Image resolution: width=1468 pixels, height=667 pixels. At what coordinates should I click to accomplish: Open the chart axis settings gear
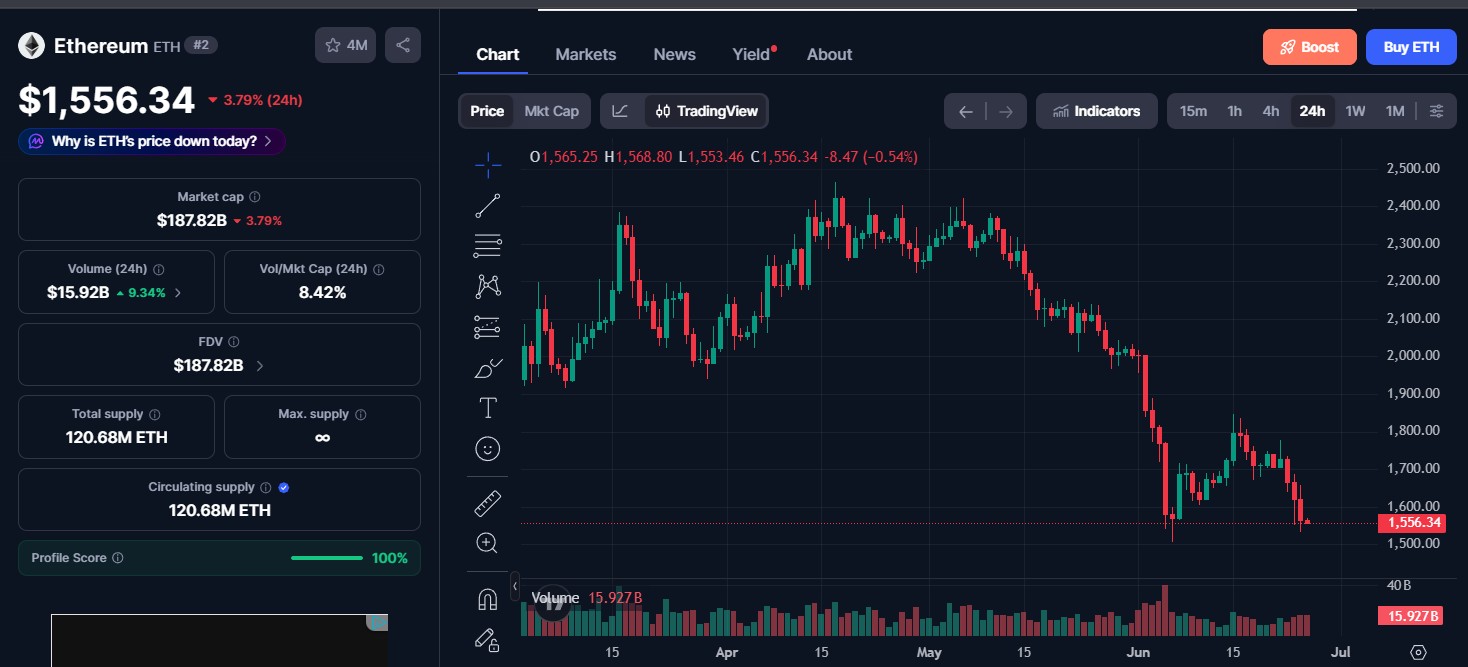1418,652
